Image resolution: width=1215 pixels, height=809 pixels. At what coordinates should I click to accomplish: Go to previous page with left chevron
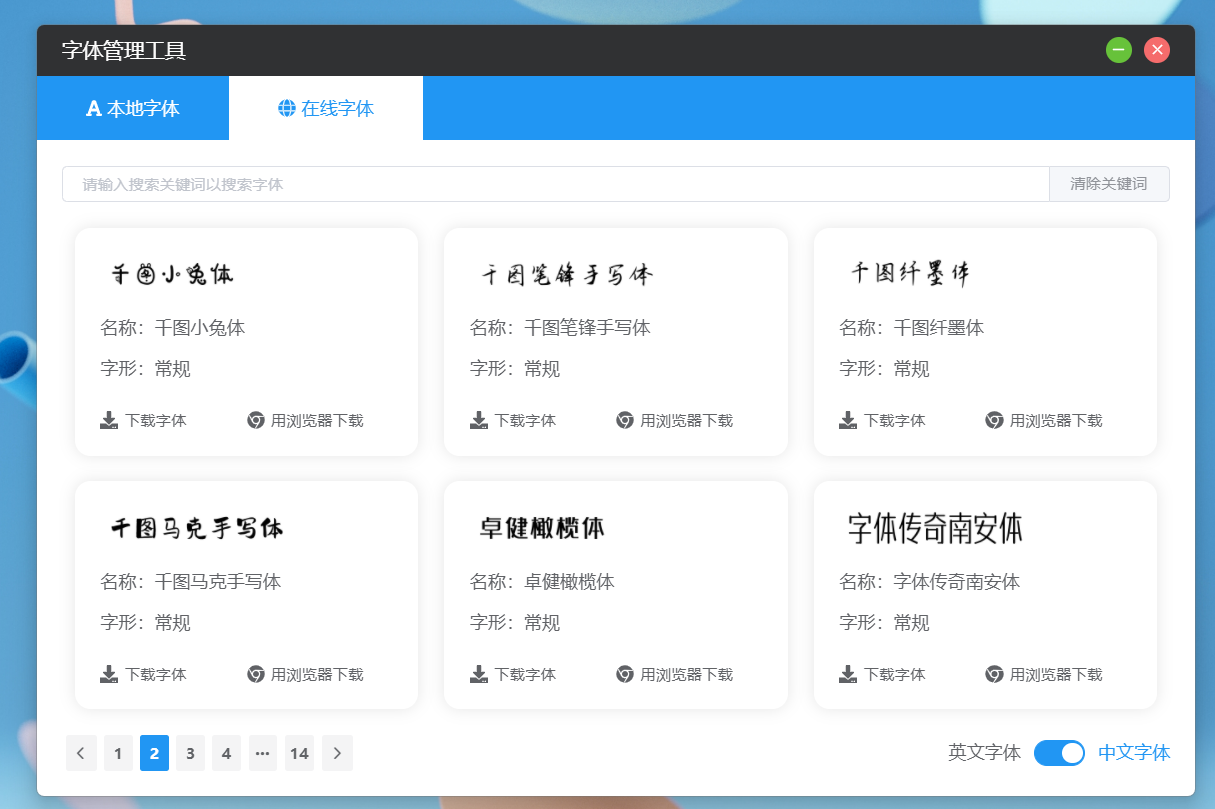(x=81, y=753)
